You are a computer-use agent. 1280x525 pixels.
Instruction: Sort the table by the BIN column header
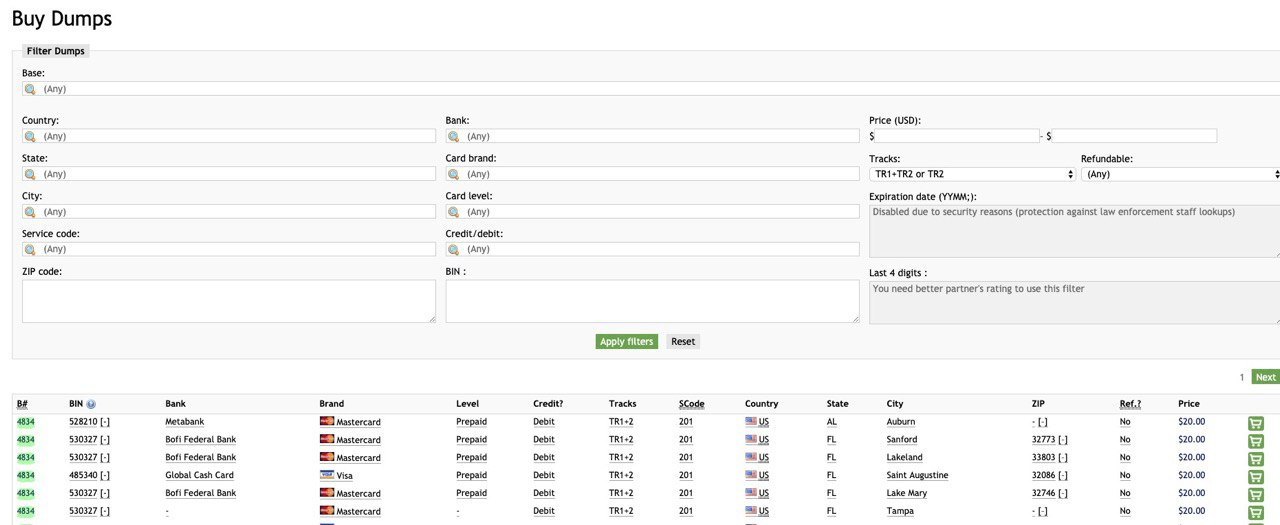pos(76,404)
